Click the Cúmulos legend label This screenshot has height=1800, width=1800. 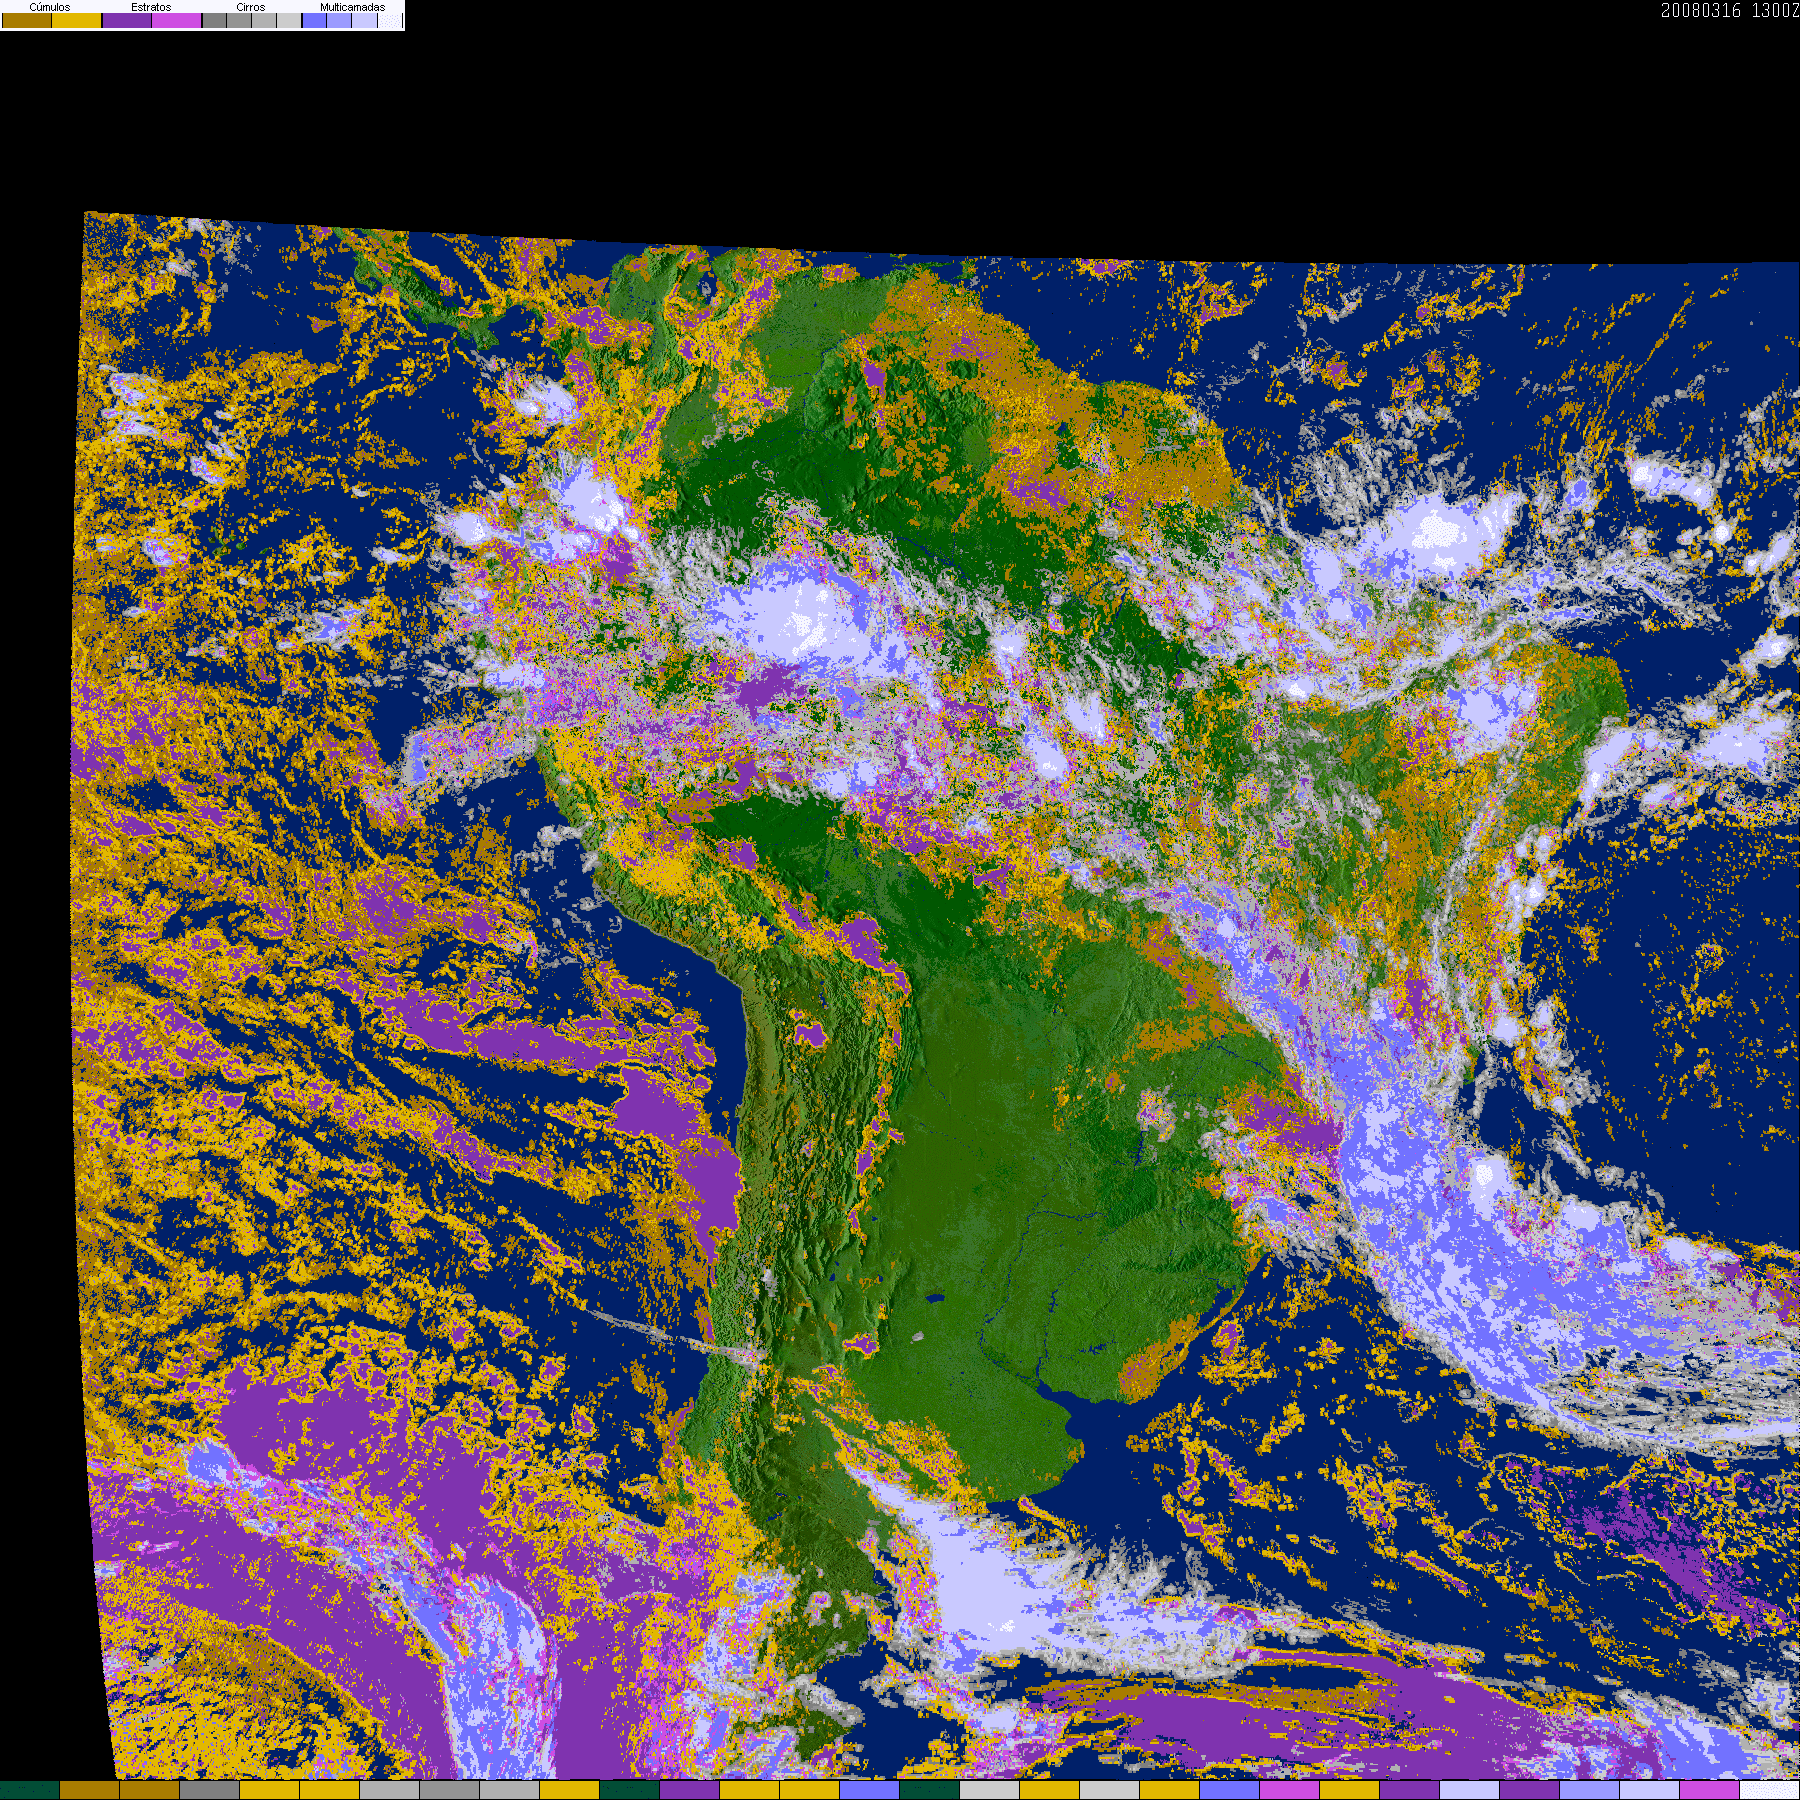click(x=50, y=7)
